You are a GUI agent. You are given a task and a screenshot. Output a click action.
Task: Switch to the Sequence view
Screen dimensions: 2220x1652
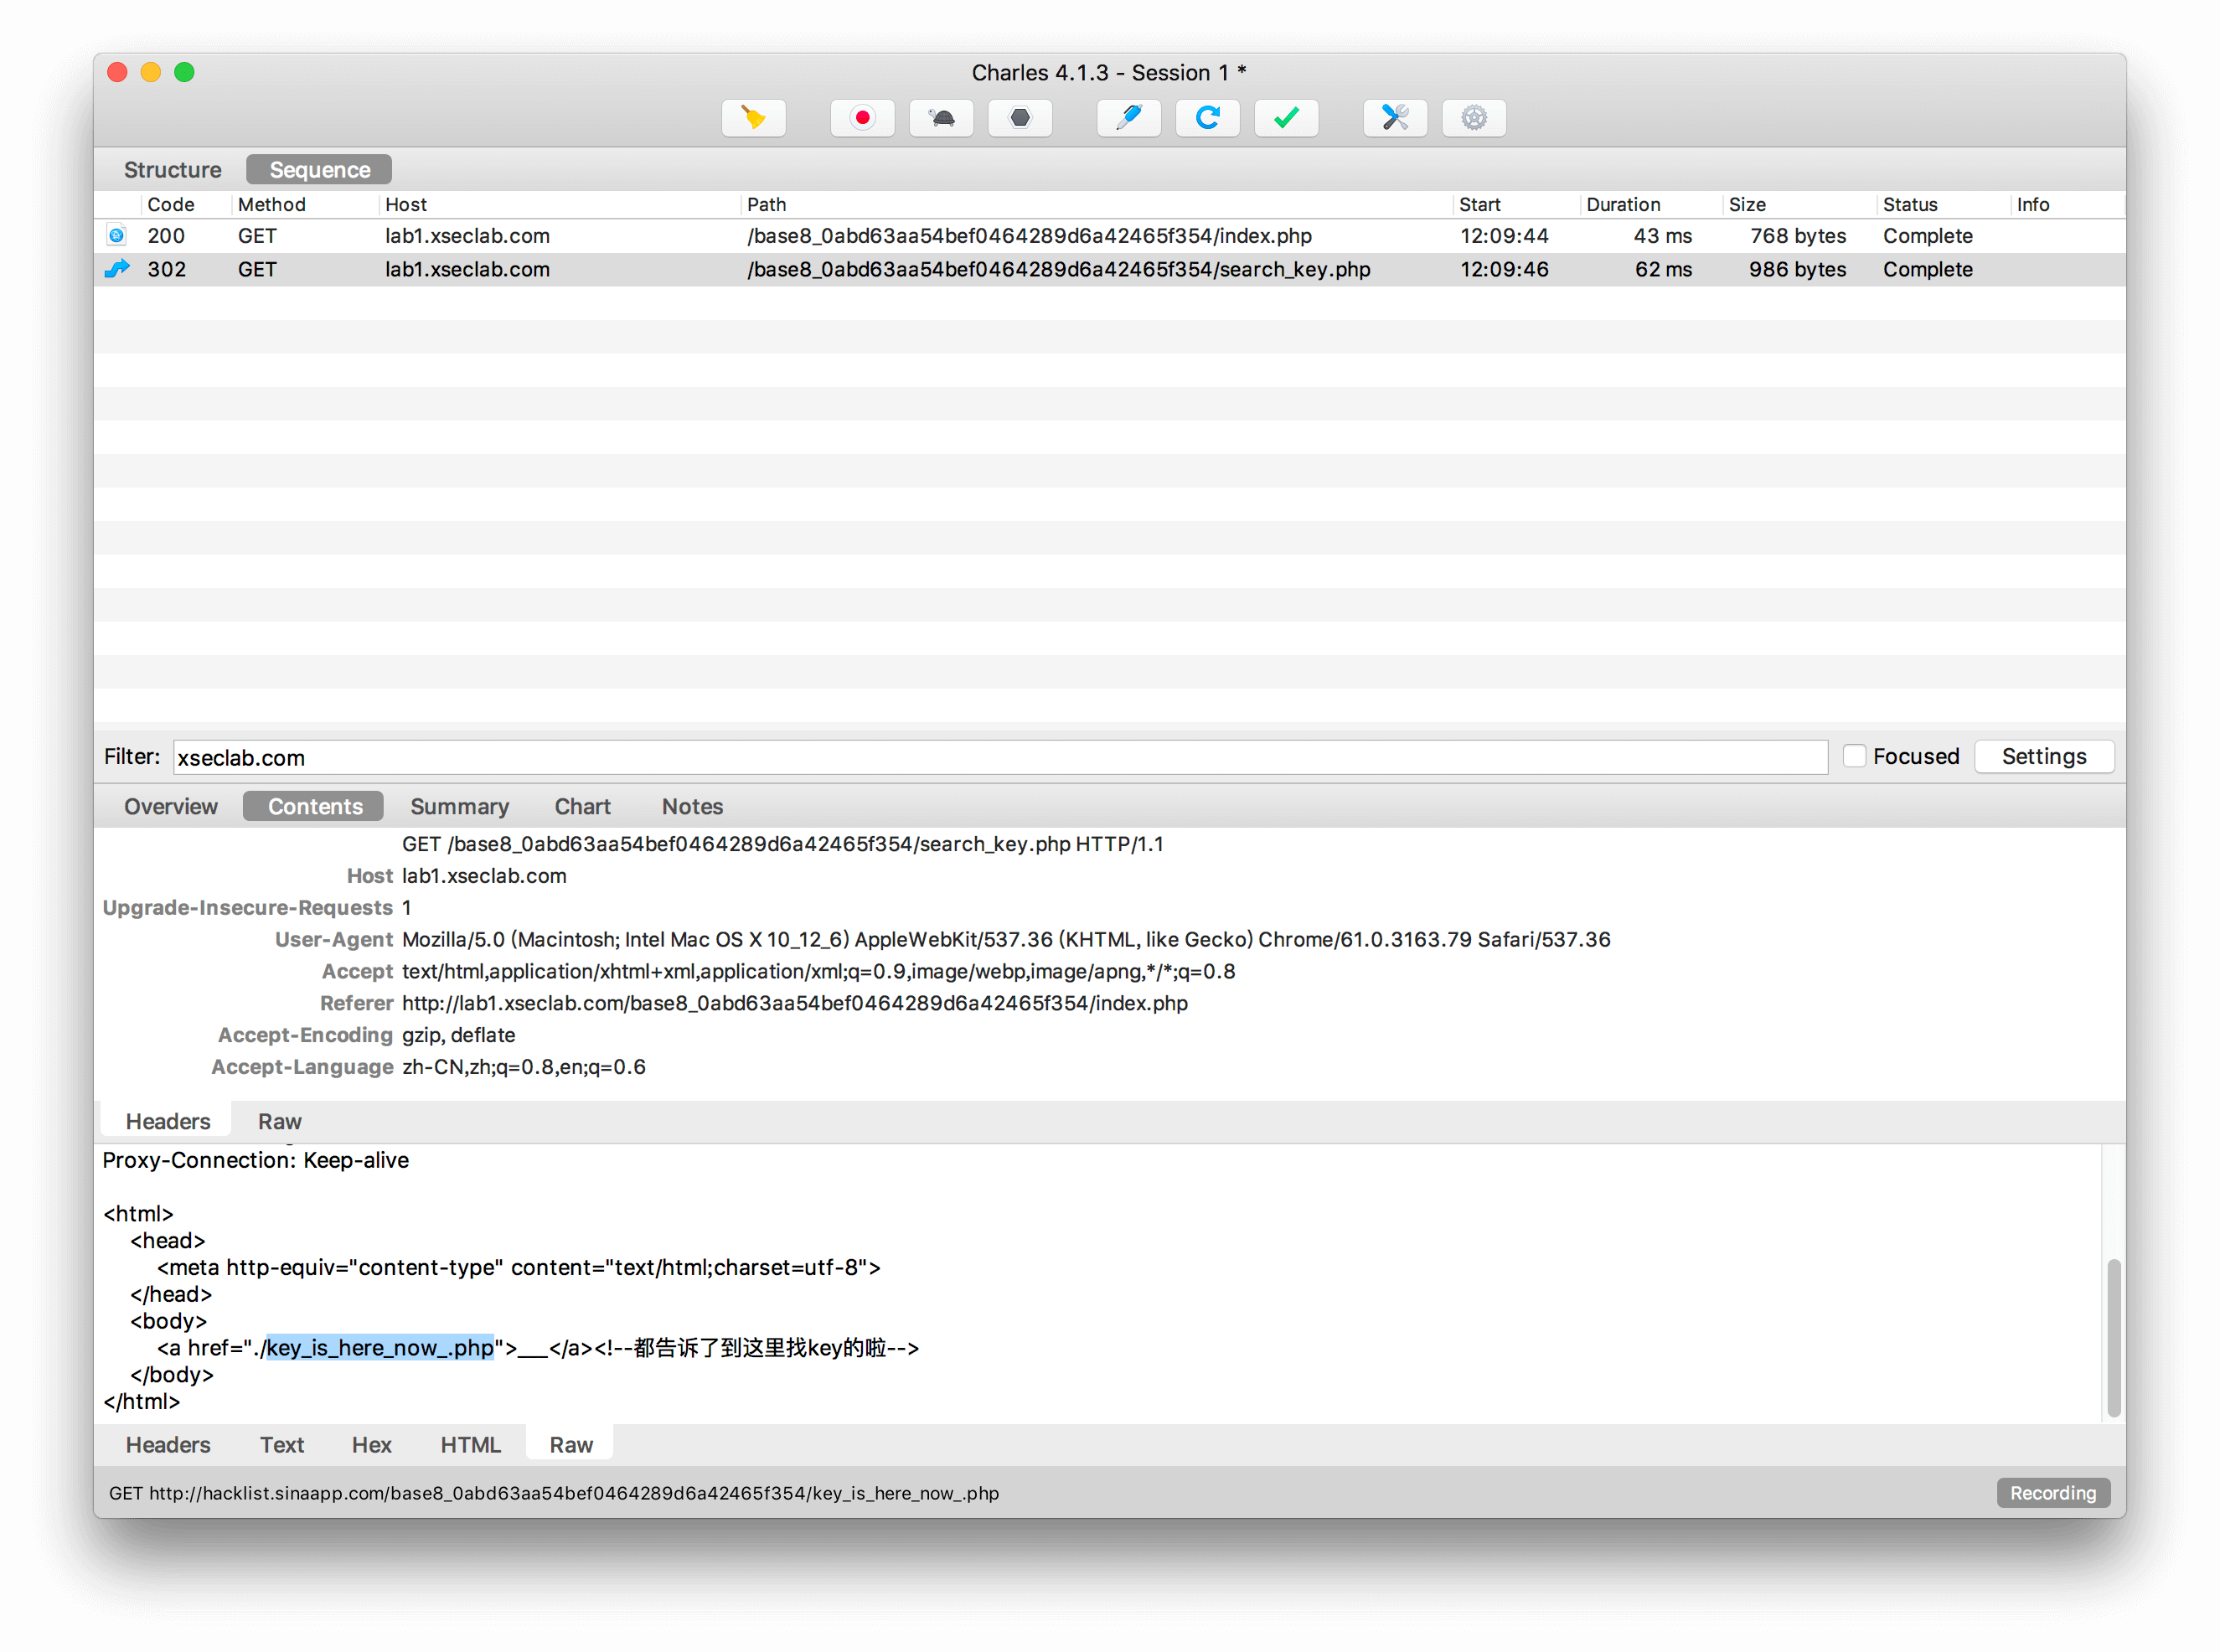[320, 170]
